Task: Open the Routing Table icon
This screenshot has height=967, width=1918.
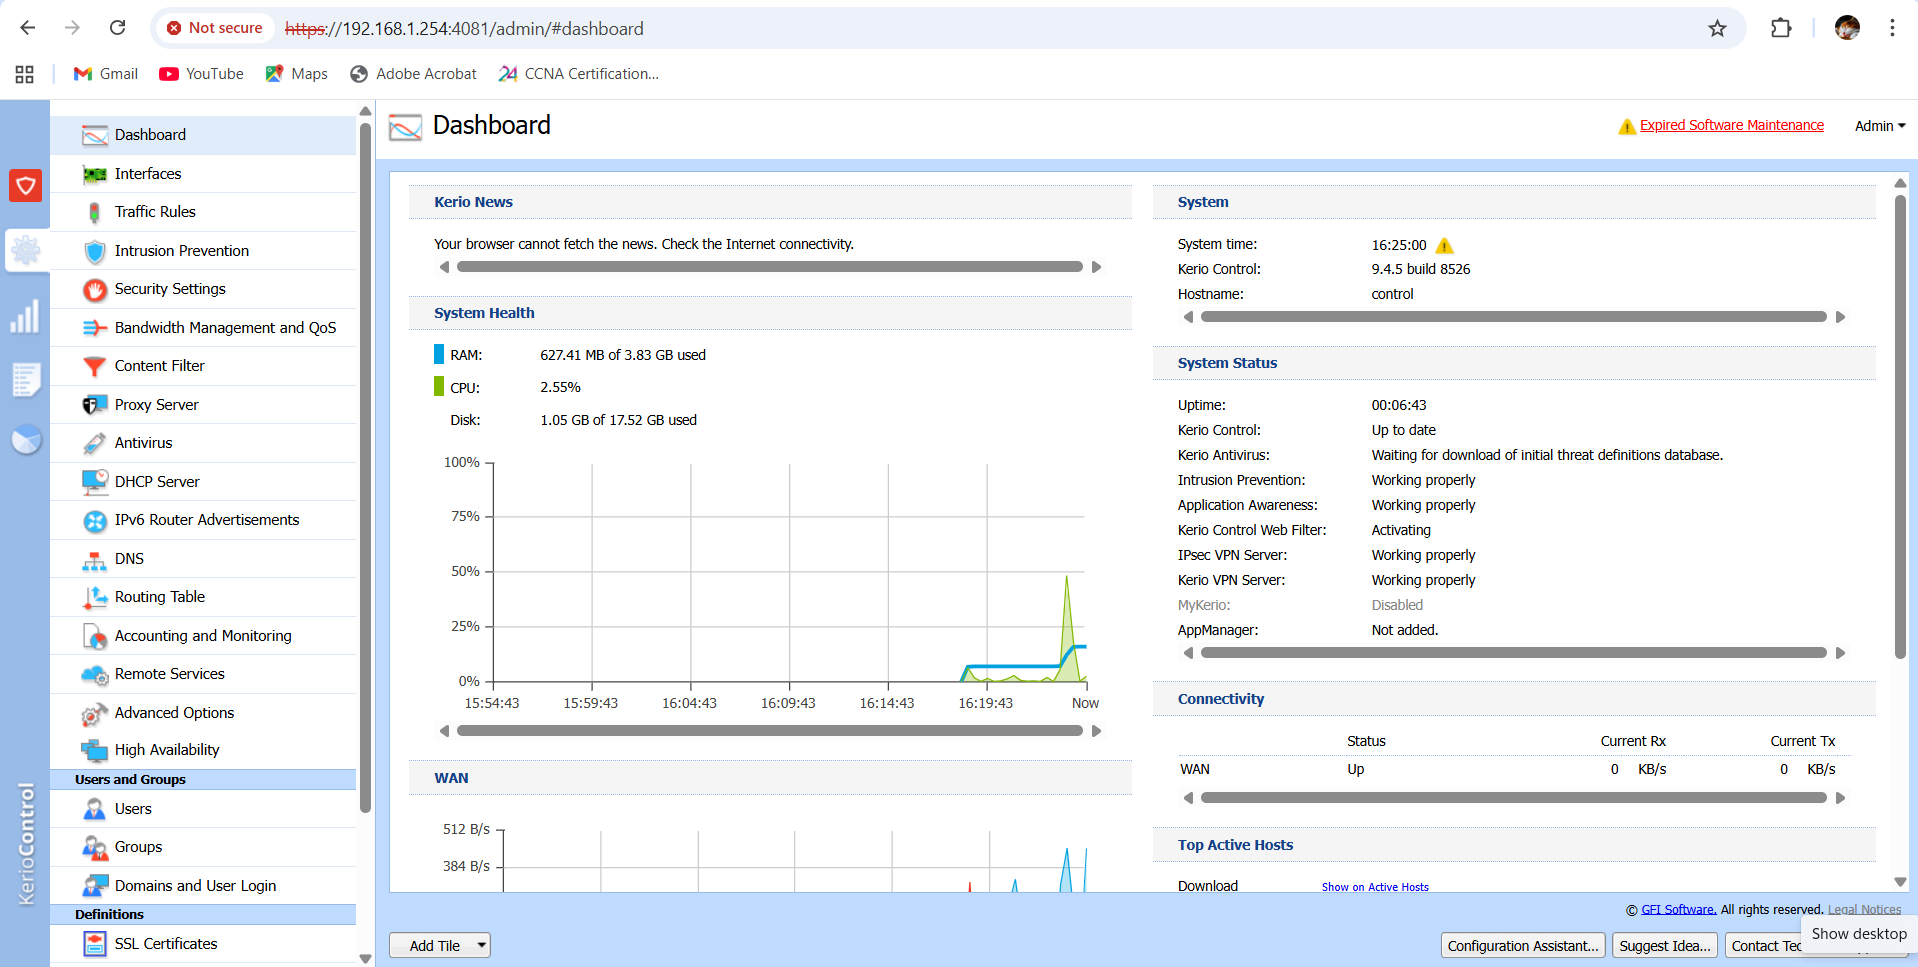Action: coord(94,597)
